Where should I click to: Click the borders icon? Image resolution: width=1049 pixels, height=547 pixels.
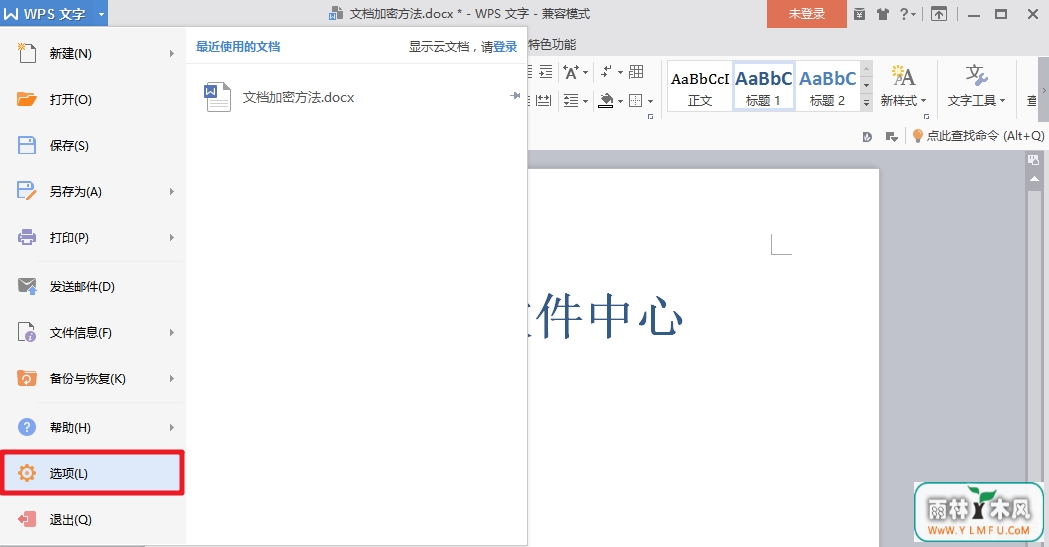click(x=636, y=101)
